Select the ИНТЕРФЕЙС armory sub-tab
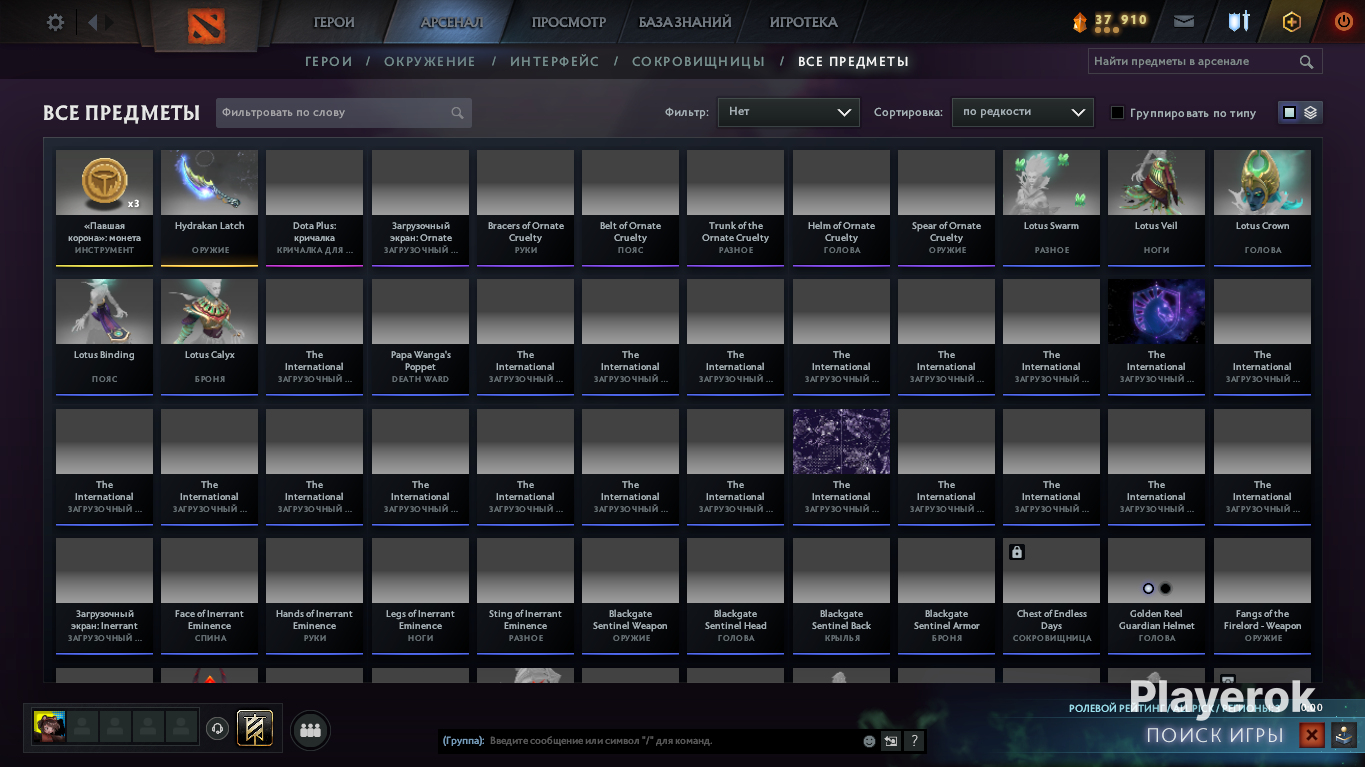The width and height of the screenshot is (1365, 767). (x=555, y=62)
